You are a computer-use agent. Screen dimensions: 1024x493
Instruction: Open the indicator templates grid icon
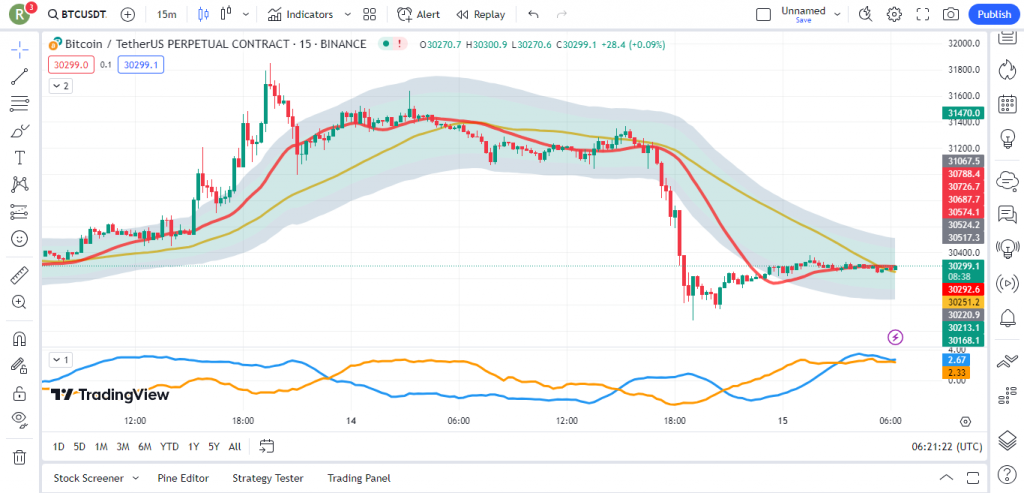coord(370,14)
